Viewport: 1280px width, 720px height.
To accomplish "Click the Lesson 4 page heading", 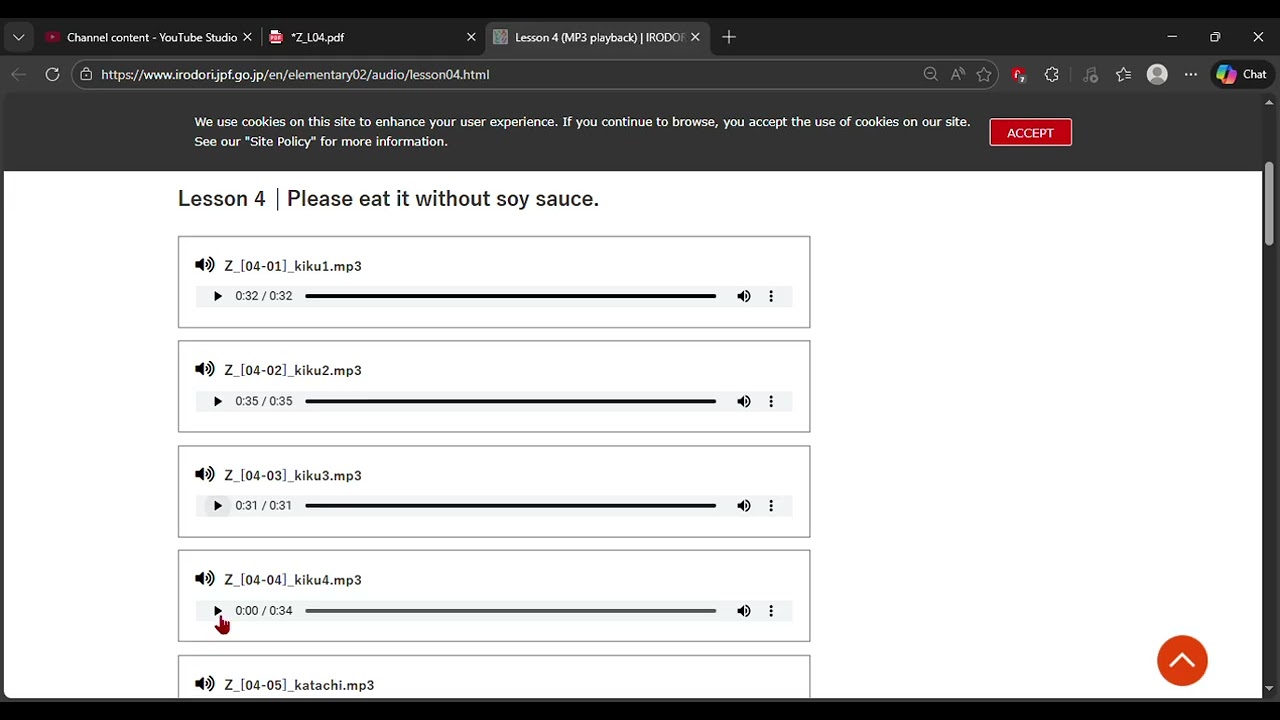I will point(388,198).
